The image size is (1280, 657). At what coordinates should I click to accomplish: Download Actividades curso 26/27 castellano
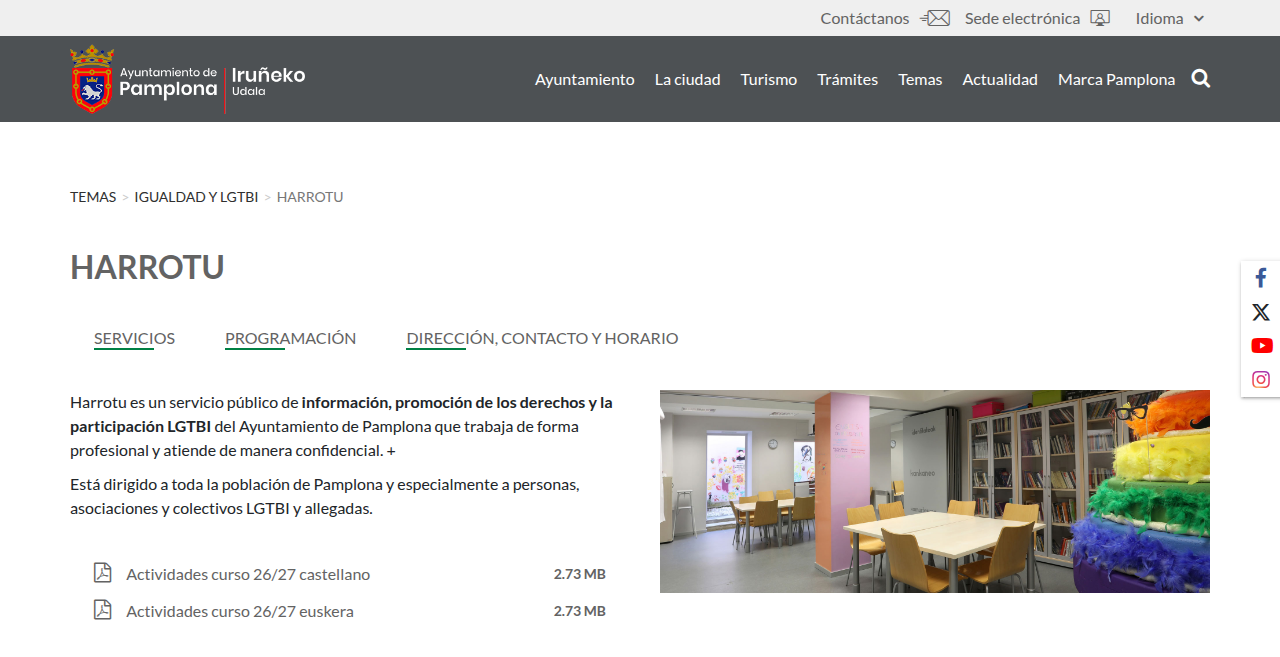[x=248, y=574]
